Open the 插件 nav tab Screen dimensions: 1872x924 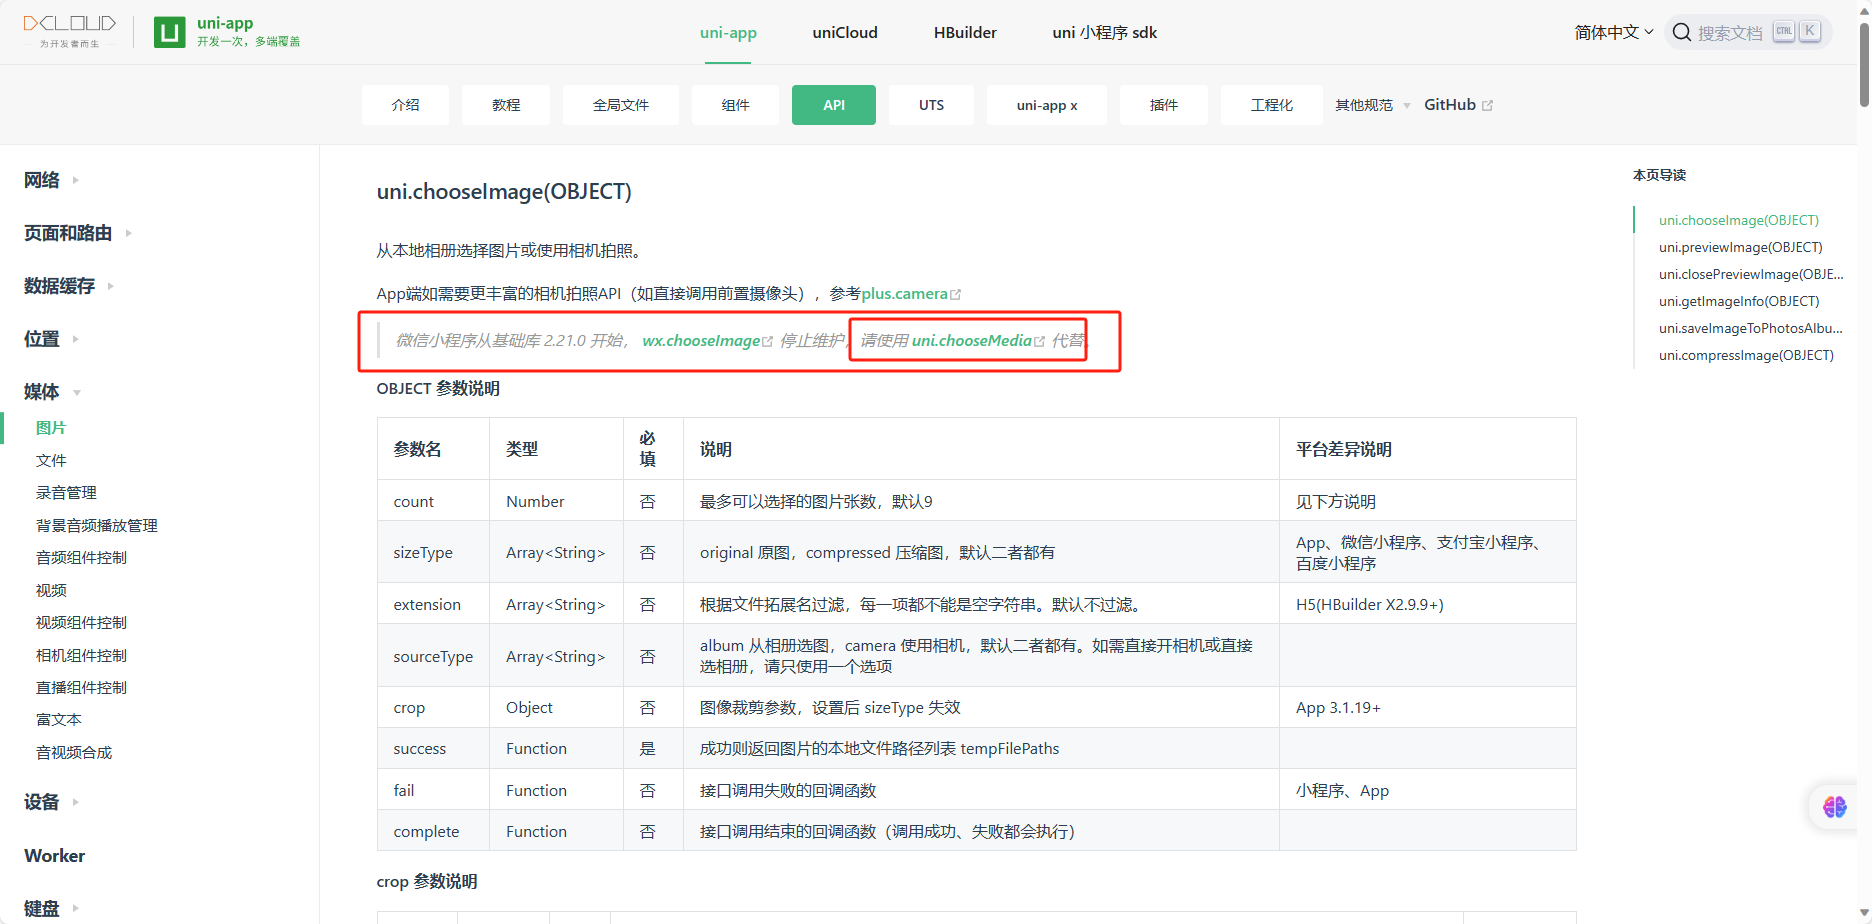[x=1164, y=105]
